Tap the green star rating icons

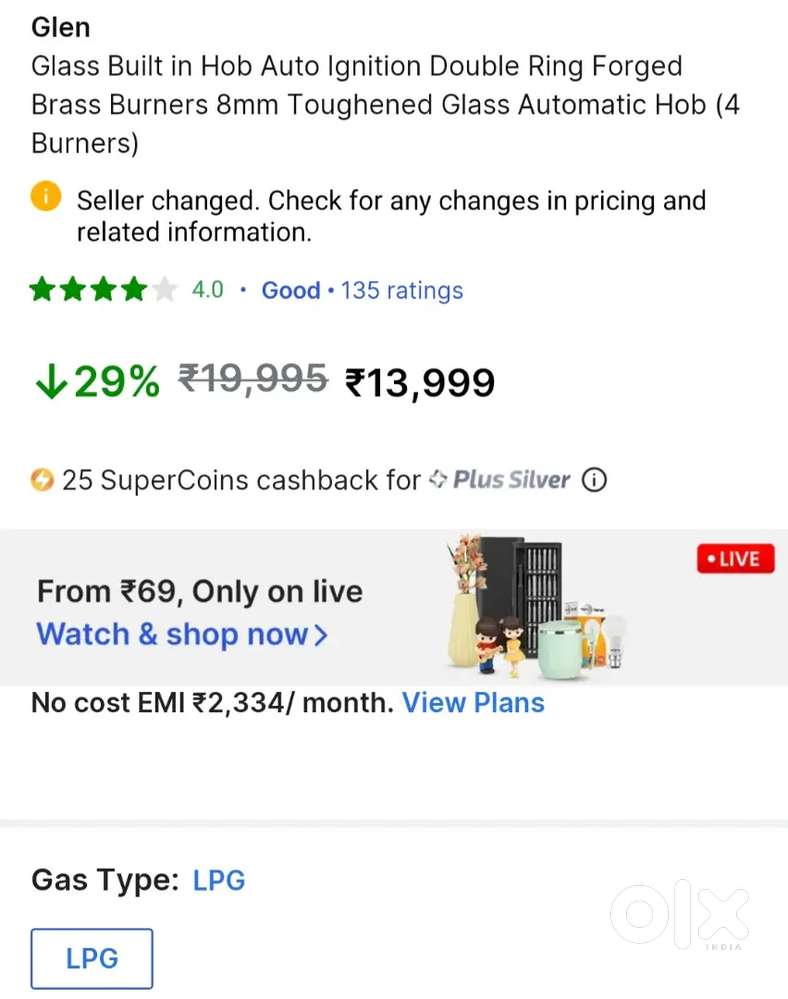[x=103, y=291]
